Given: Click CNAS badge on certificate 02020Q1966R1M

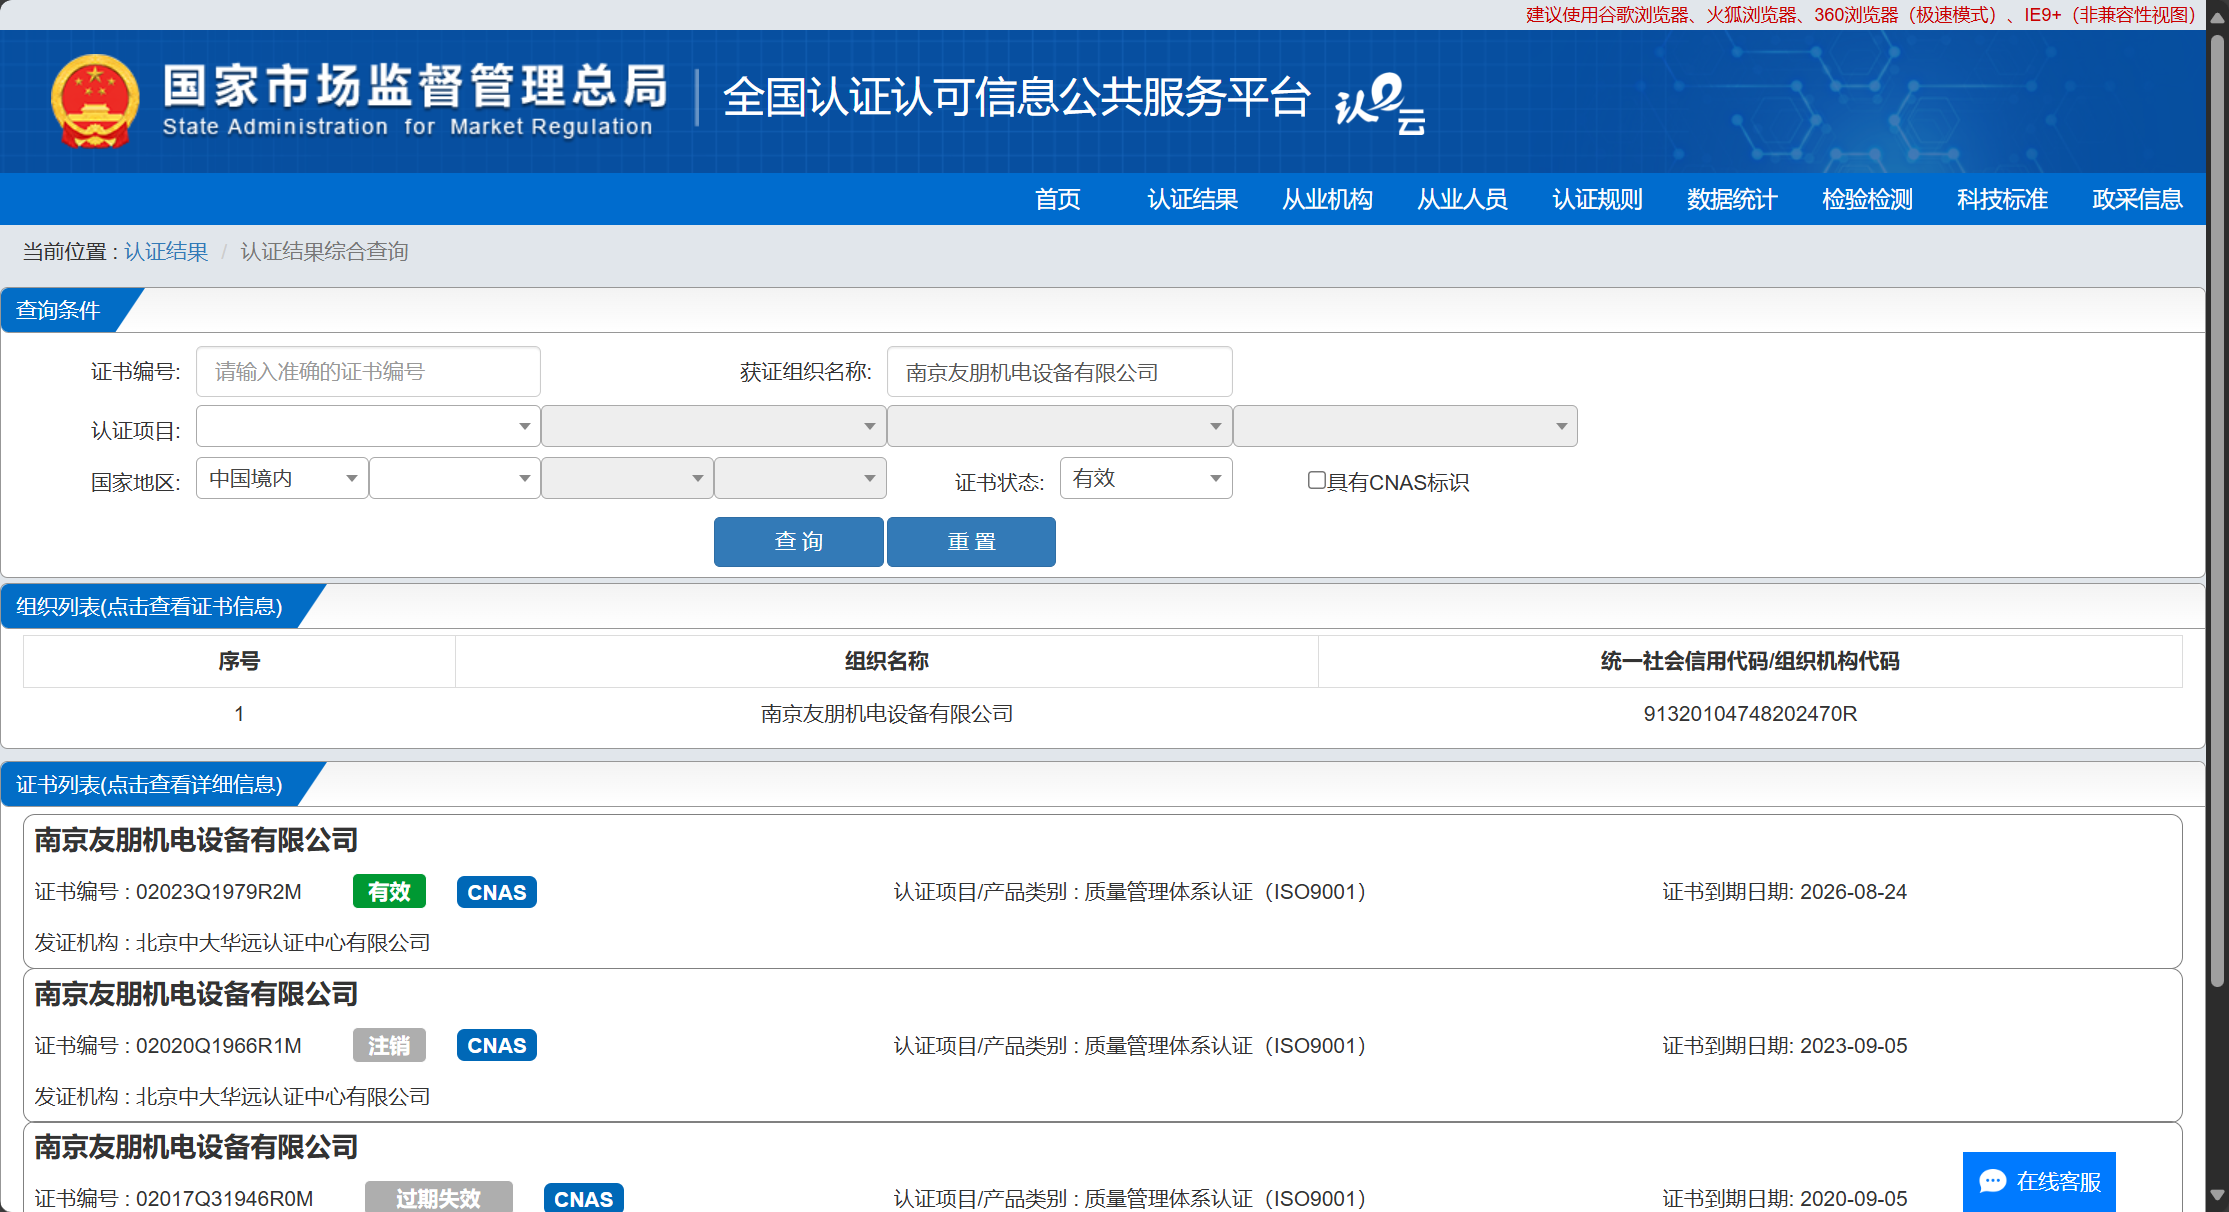Looking at the screenshot, I should click(497, 1045).
